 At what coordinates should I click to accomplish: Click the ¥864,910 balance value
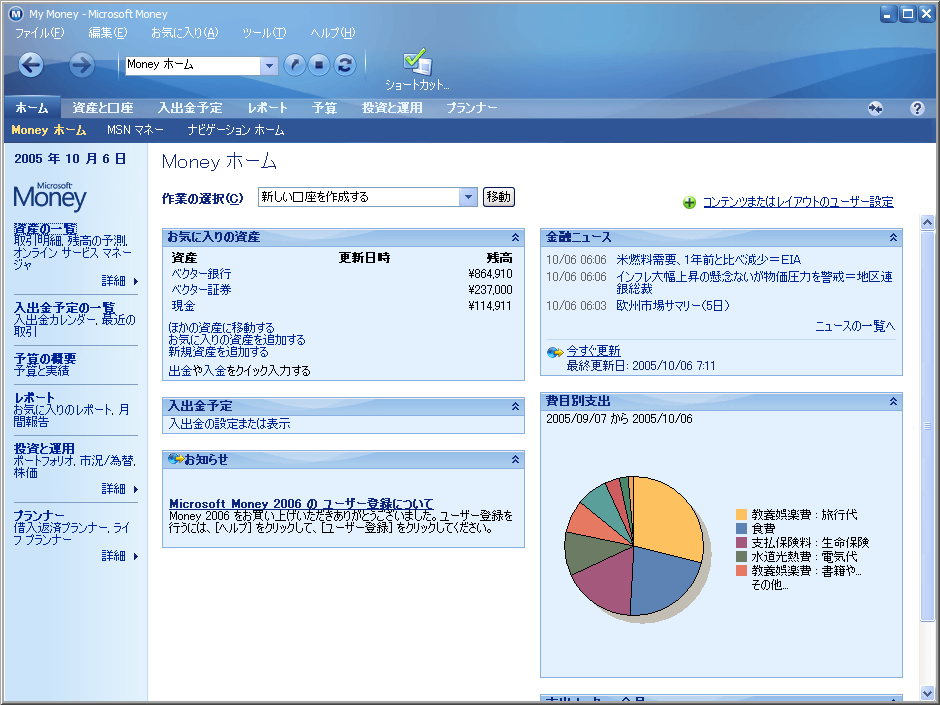click(490, 274)
